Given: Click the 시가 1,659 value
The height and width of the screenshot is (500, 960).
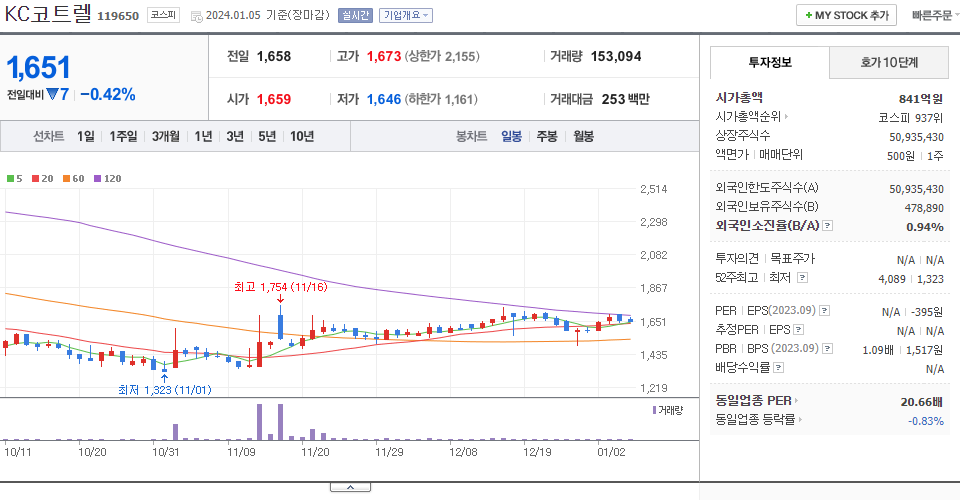Looking at the screenshot, I should point(274,99).
